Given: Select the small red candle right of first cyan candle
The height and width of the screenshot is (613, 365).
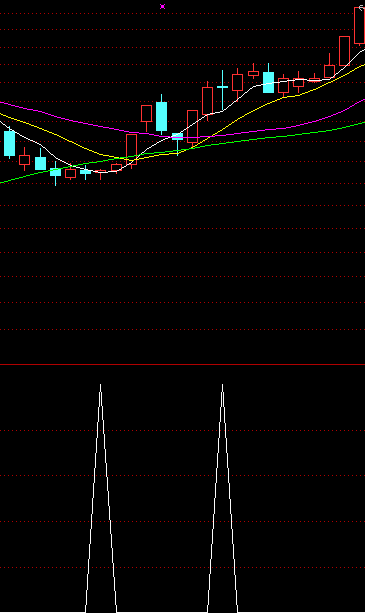Looking at the screenshot, I should pos(24,160).
